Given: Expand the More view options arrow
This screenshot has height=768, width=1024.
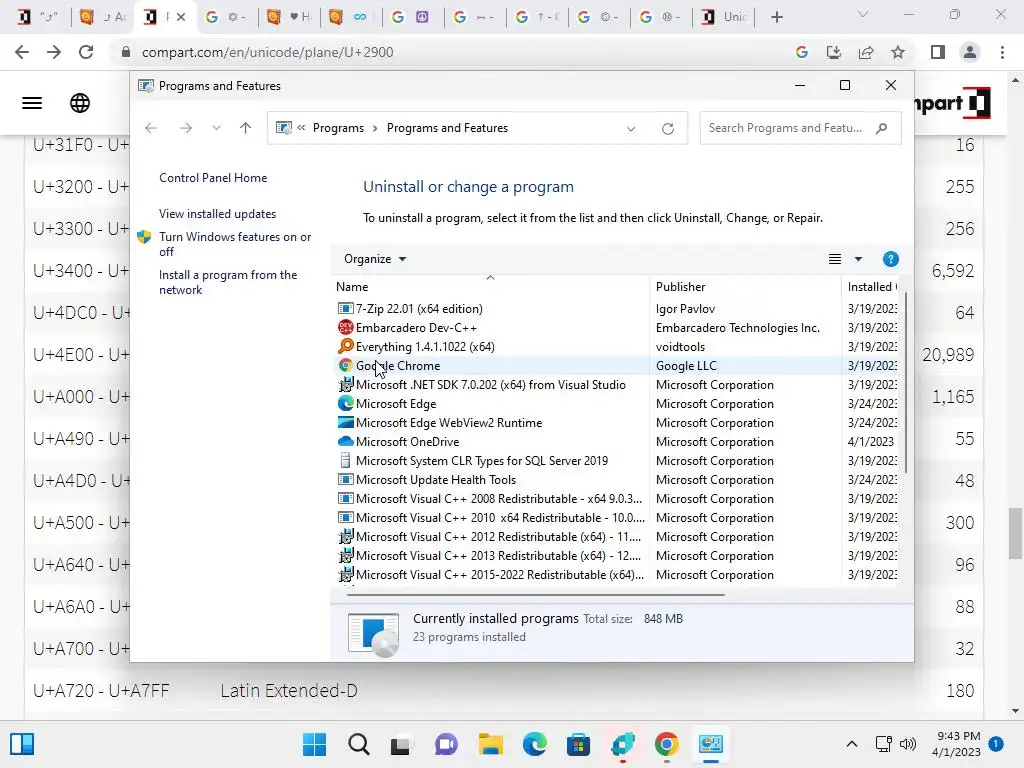Looking at the screenshot, I should pyautogui.click(x=858, y=259).
